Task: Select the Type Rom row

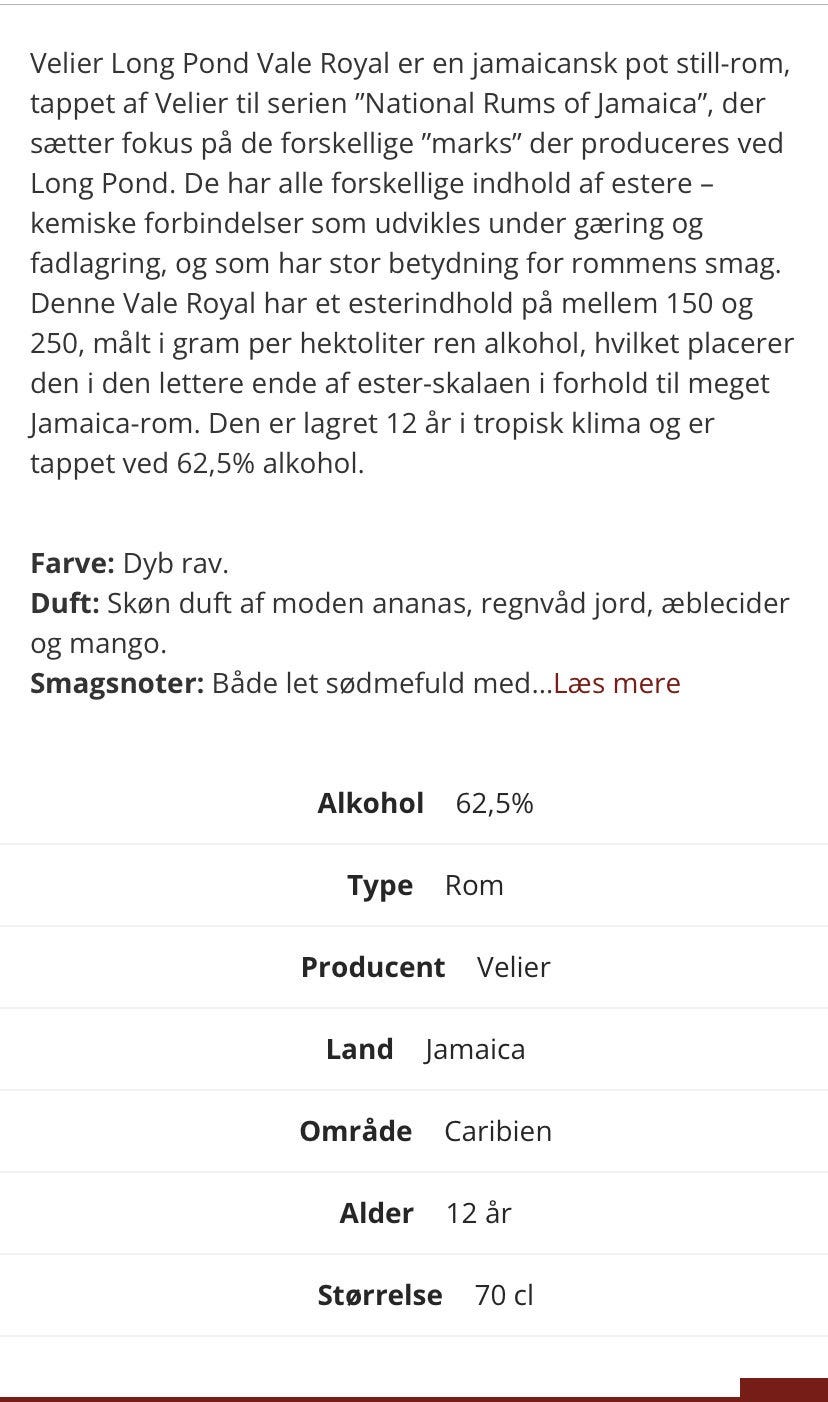Action: 414,885
